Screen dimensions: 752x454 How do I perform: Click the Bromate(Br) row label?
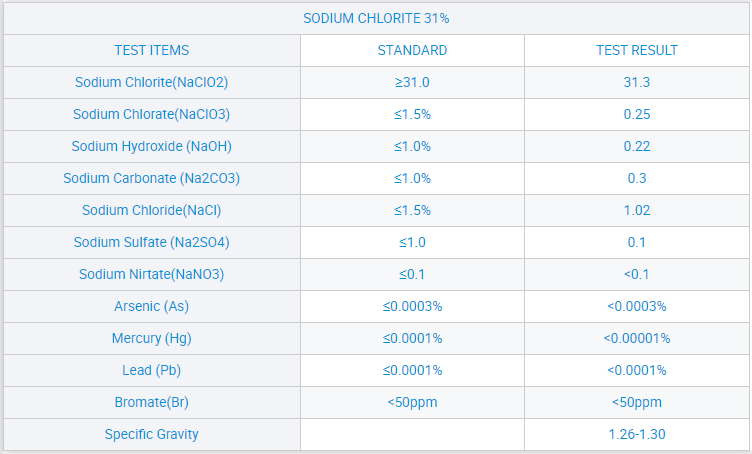tap(152, 402)
